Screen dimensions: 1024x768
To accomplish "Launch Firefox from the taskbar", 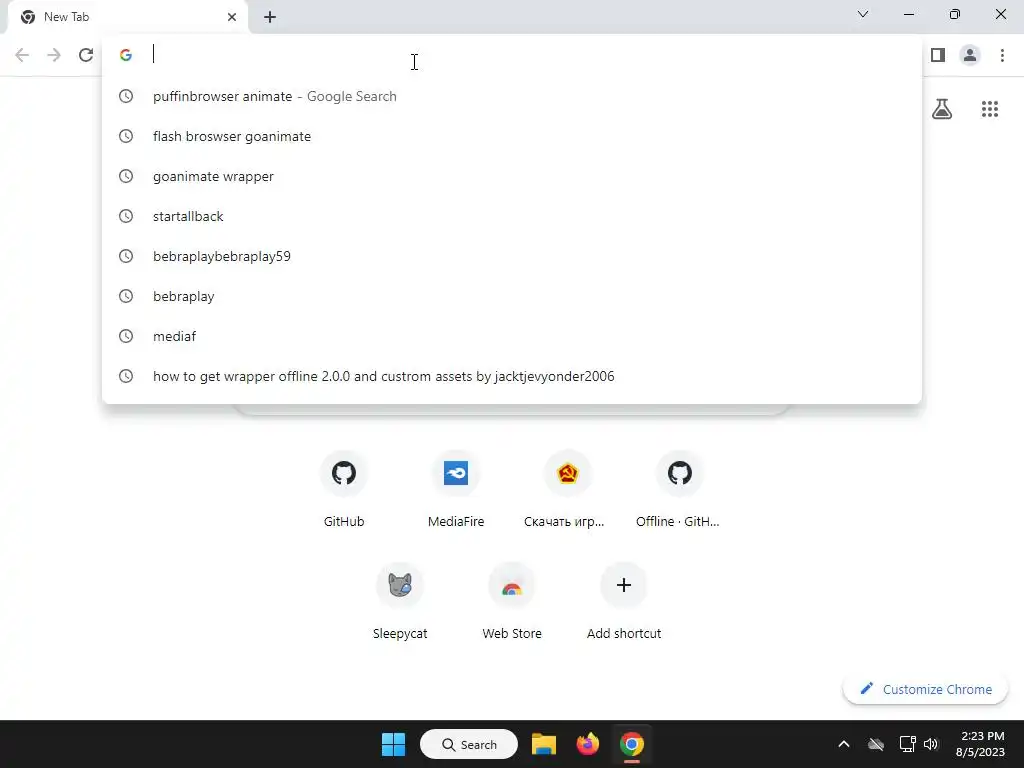I will point(588,744).
